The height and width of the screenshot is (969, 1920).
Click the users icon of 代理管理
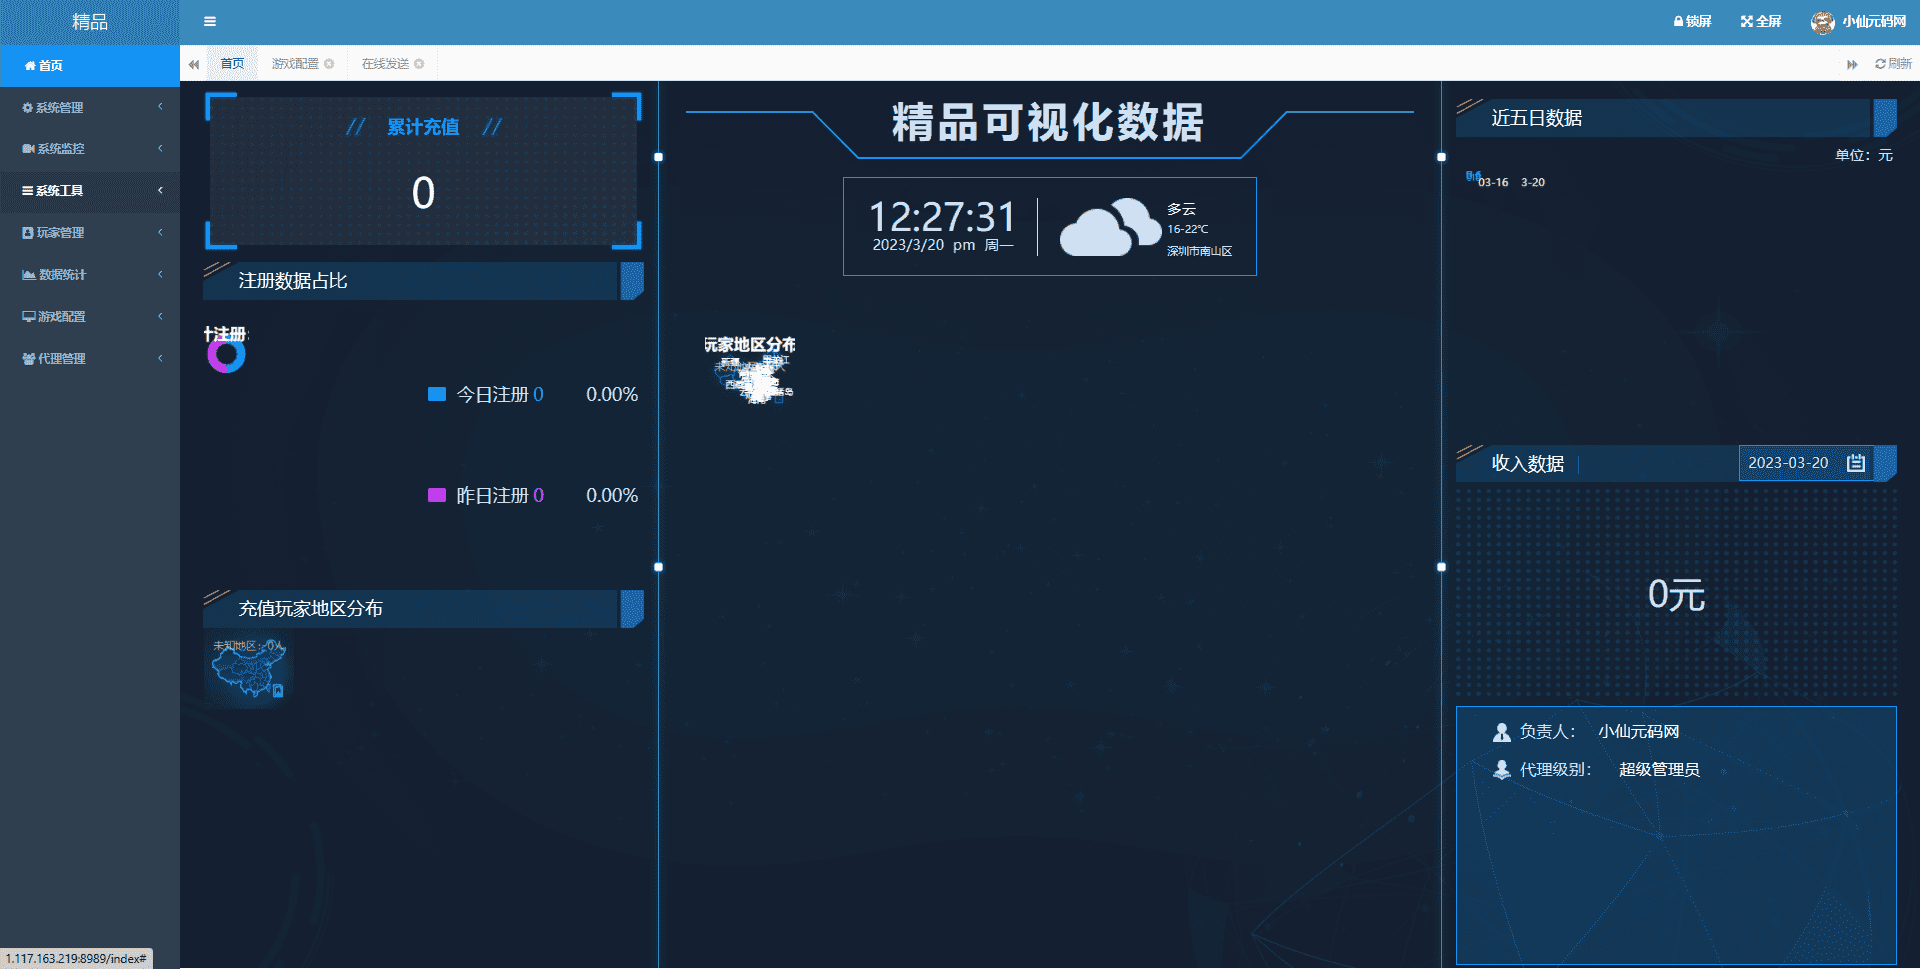pyautogui.click(x=29, y=359)
